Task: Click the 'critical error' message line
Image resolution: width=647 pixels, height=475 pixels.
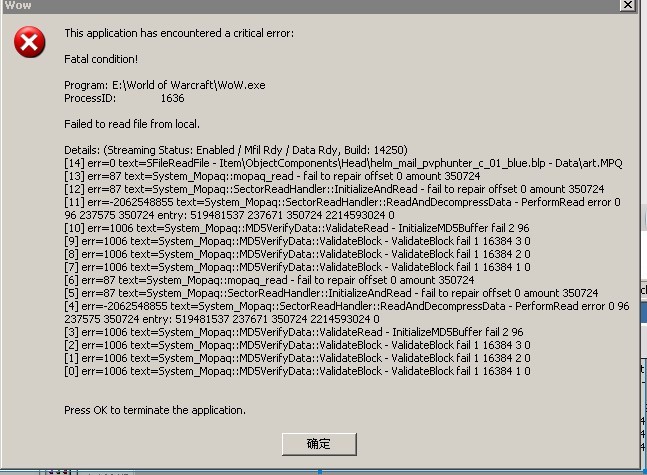Action: pyautogui.click(x=179, y=33)
